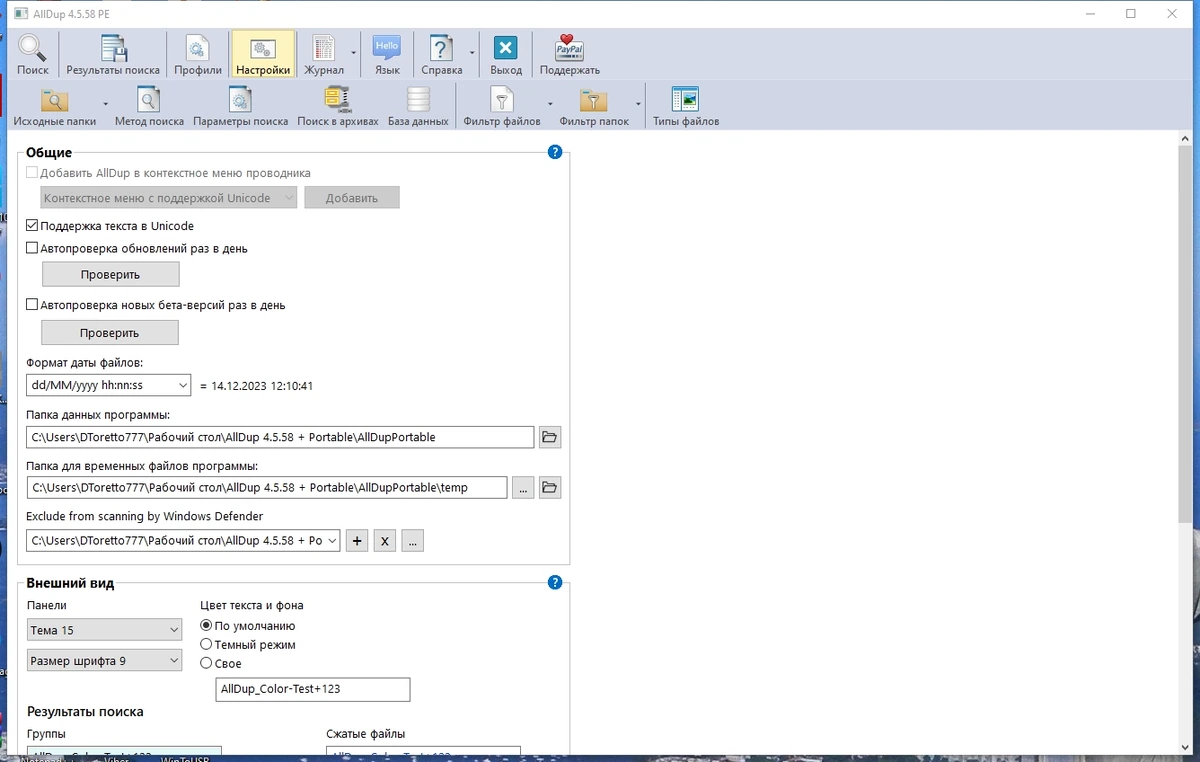Enable Автопроверка новых бета-версий раз в день
This screenshot has height=762, width=1200.
coord(32,305)
